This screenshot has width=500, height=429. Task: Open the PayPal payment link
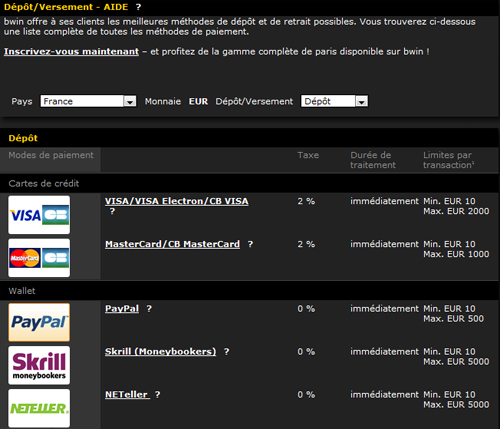(122, 309)
